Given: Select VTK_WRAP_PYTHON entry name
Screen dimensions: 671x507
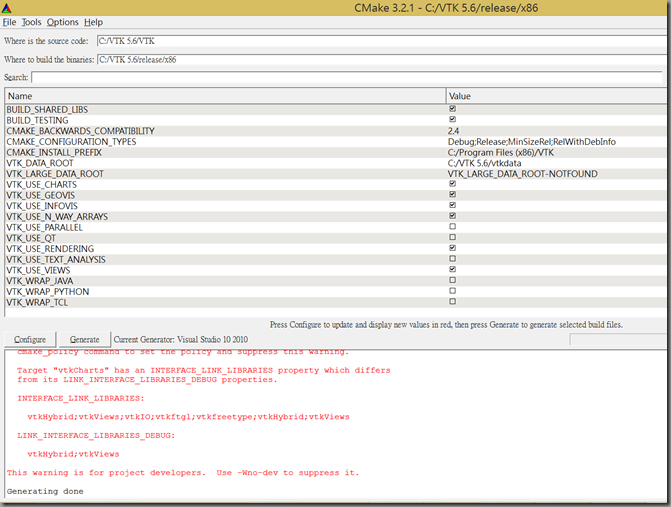Looking at the screenshot, I should click(48, 291).
